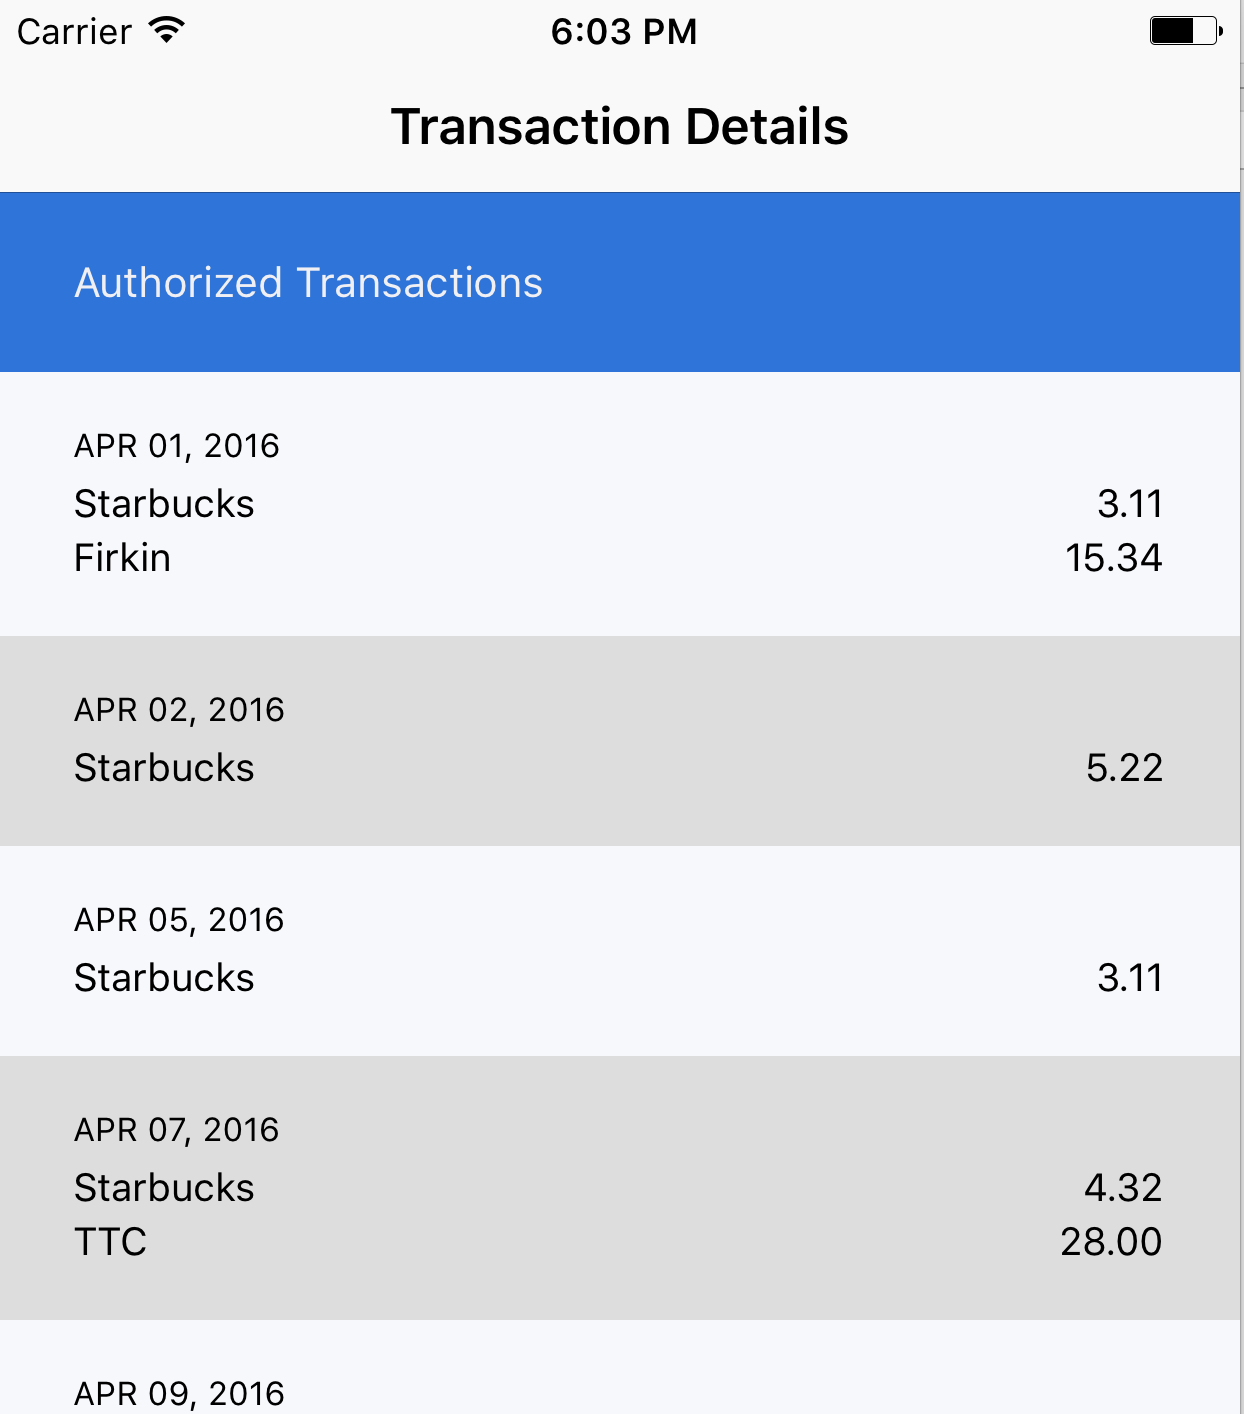The width and height of the screenshot is (1244, 1414).
Task: Tap the battery icon in status bar
Action: [x=1187, y=31]
